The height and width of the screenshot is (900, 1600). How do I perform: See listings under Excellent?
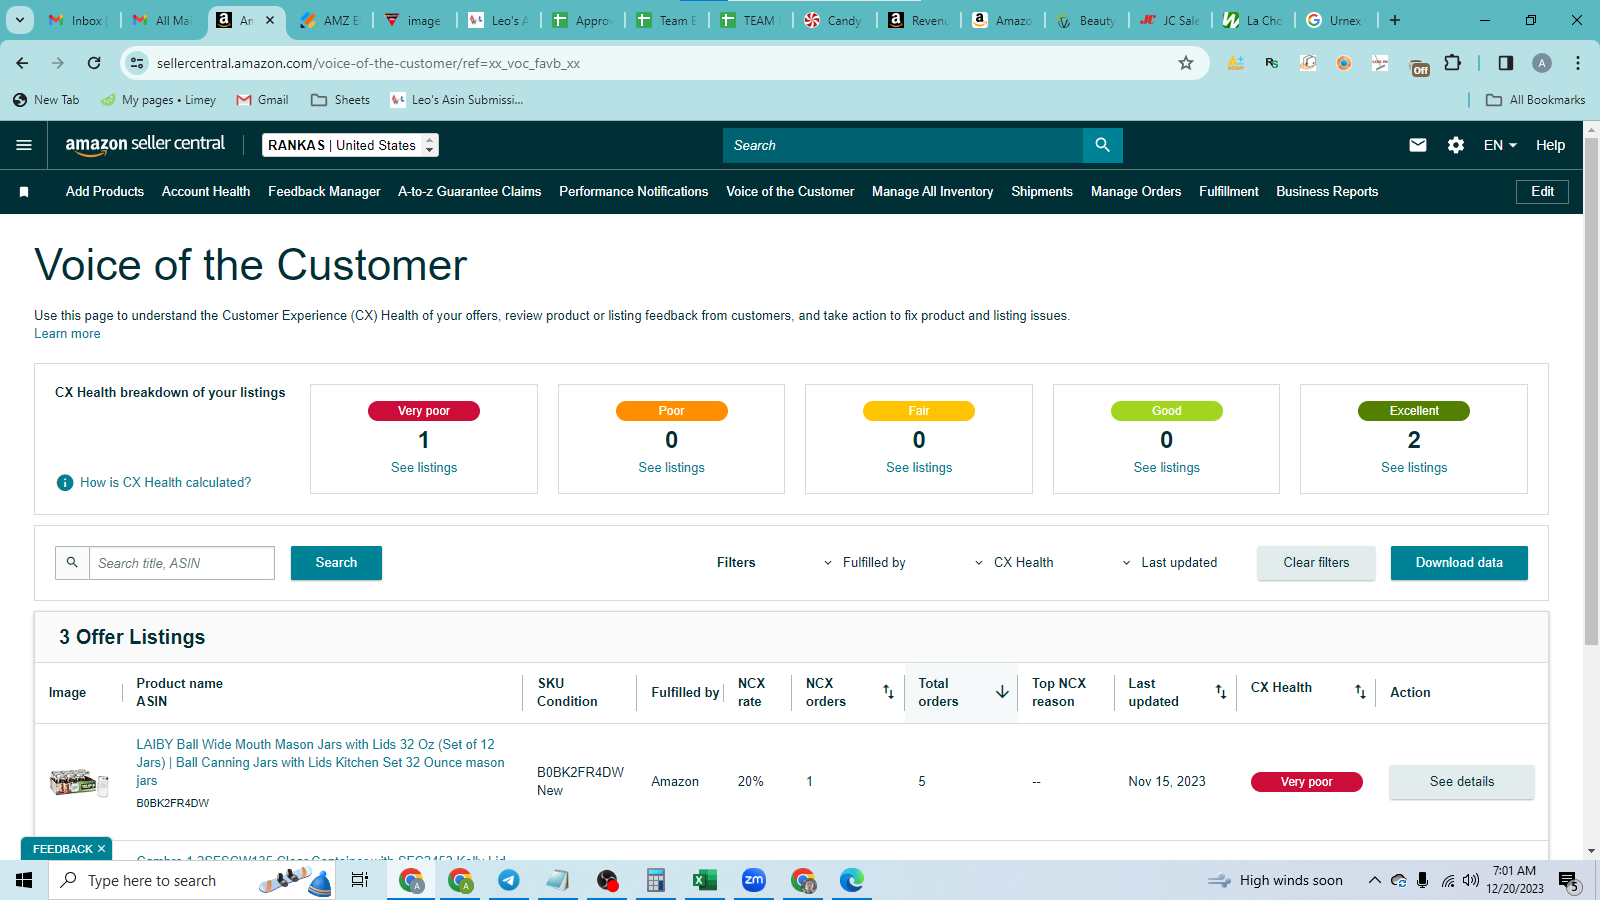(1414, 468)
